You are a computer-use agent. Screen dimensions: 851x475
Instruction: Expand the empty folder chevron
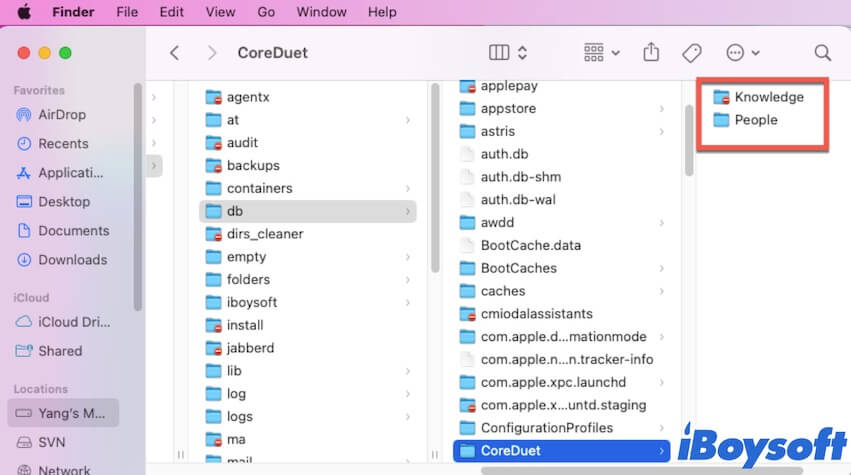coord(408,257)
